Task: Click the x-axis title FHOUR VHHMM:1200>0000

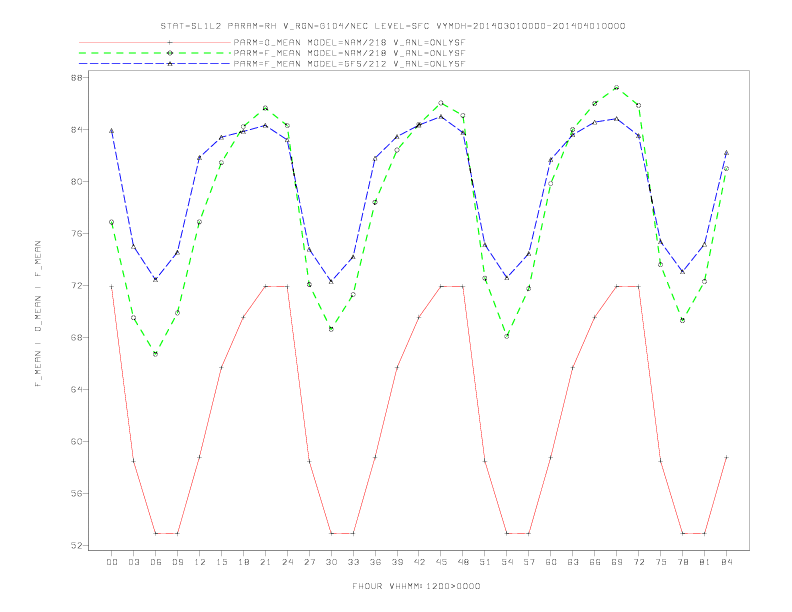Action: pyautogui.click(x=416, y=586)
